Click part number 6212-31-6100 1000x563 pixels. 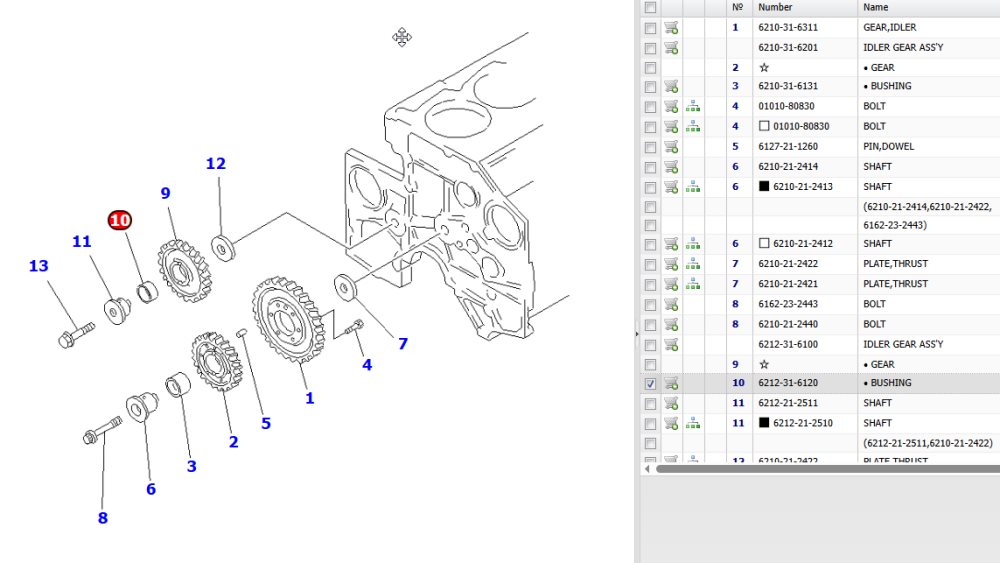point(788,344)
